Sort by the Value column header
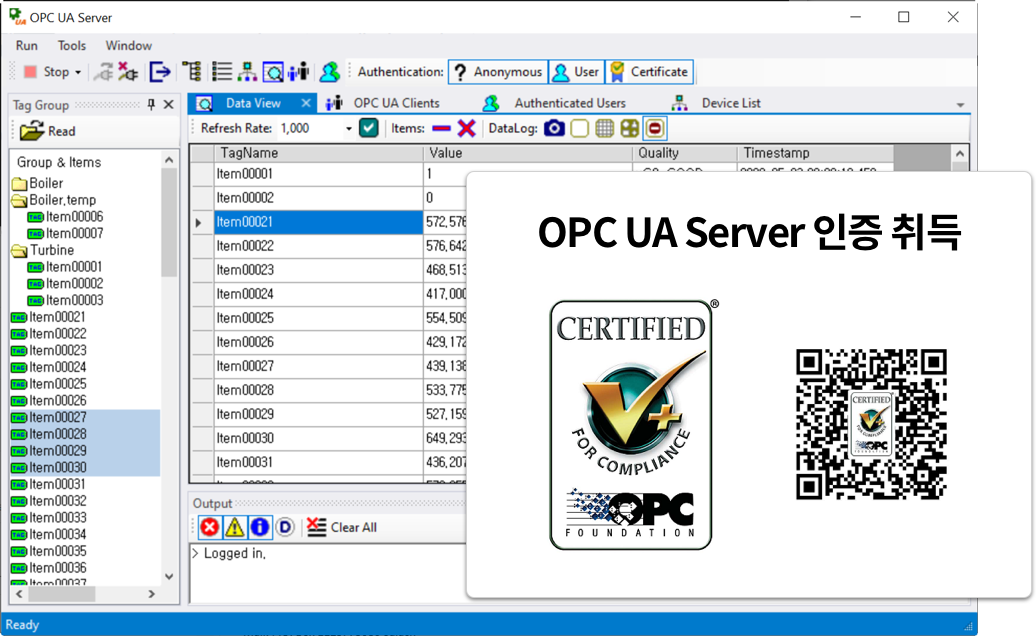 (527, 153)
